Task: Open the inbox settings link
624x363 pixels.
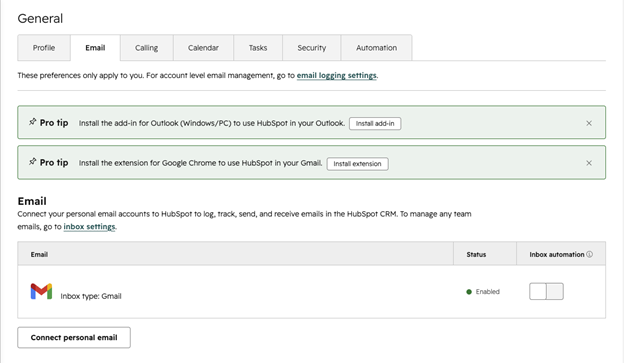Action: [x=90, y=226]
